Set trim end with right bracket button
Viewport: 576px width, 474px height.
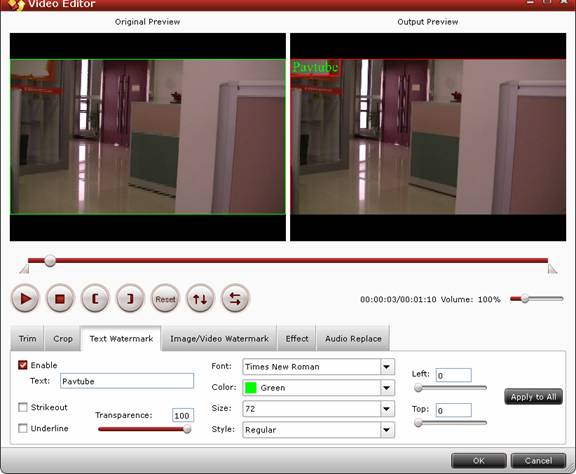[x=130, y=299]
